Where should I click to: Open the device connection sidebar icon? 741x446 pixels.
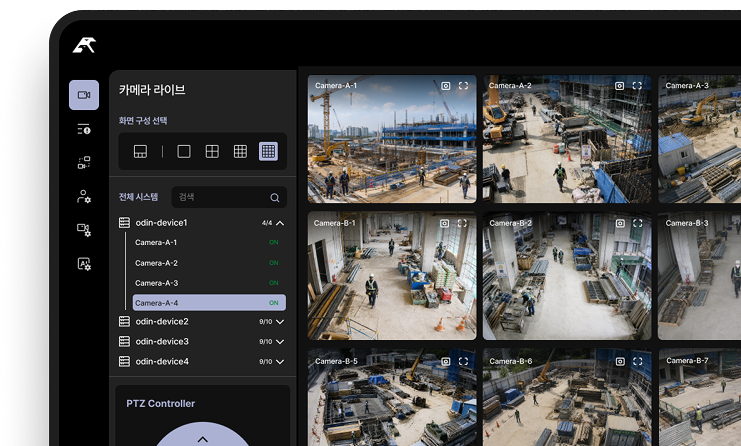pos(84,163)
